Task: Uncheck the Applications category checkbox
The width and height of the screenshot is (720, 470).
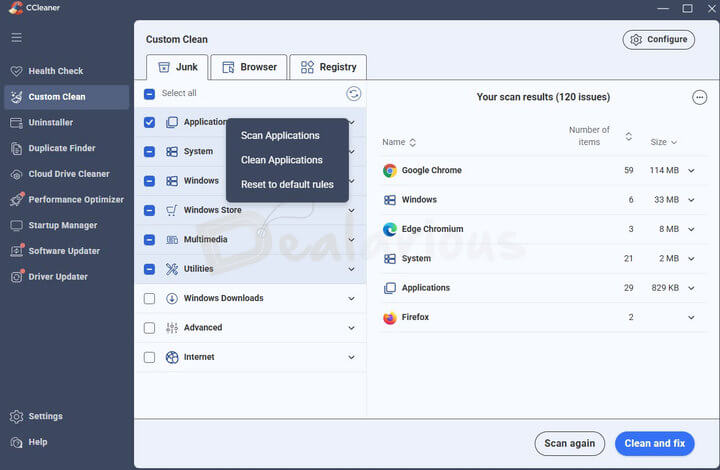Action: (x=149, y=122)
